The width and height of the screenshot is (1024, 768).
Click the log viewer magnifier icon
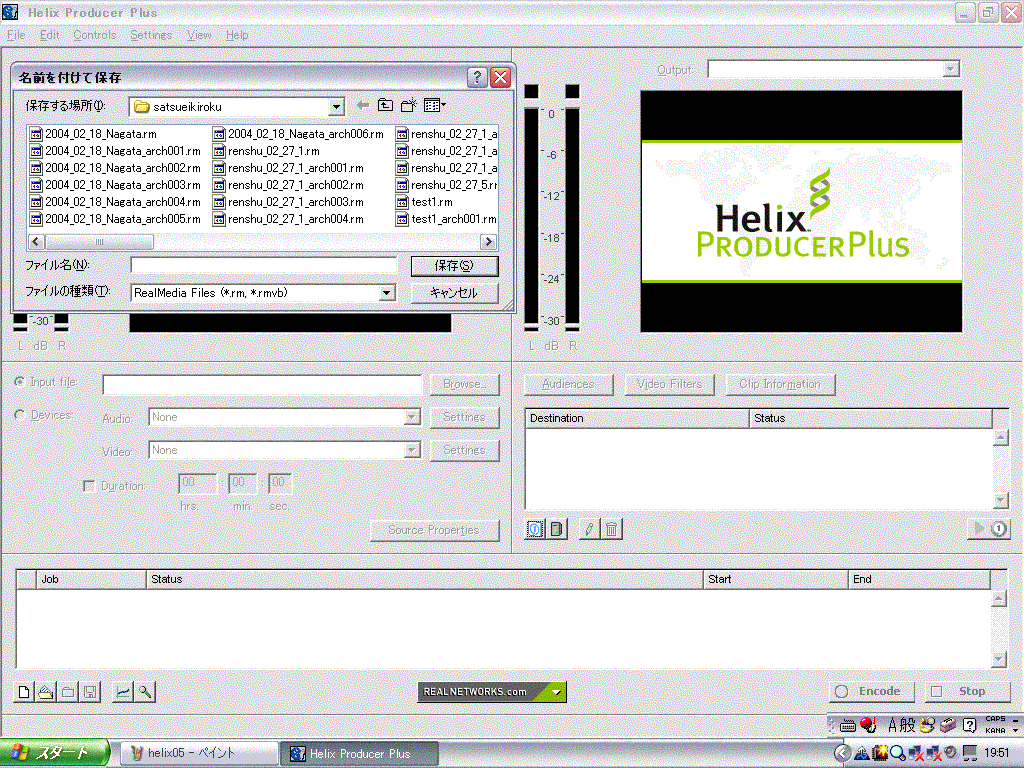(145, 692)
